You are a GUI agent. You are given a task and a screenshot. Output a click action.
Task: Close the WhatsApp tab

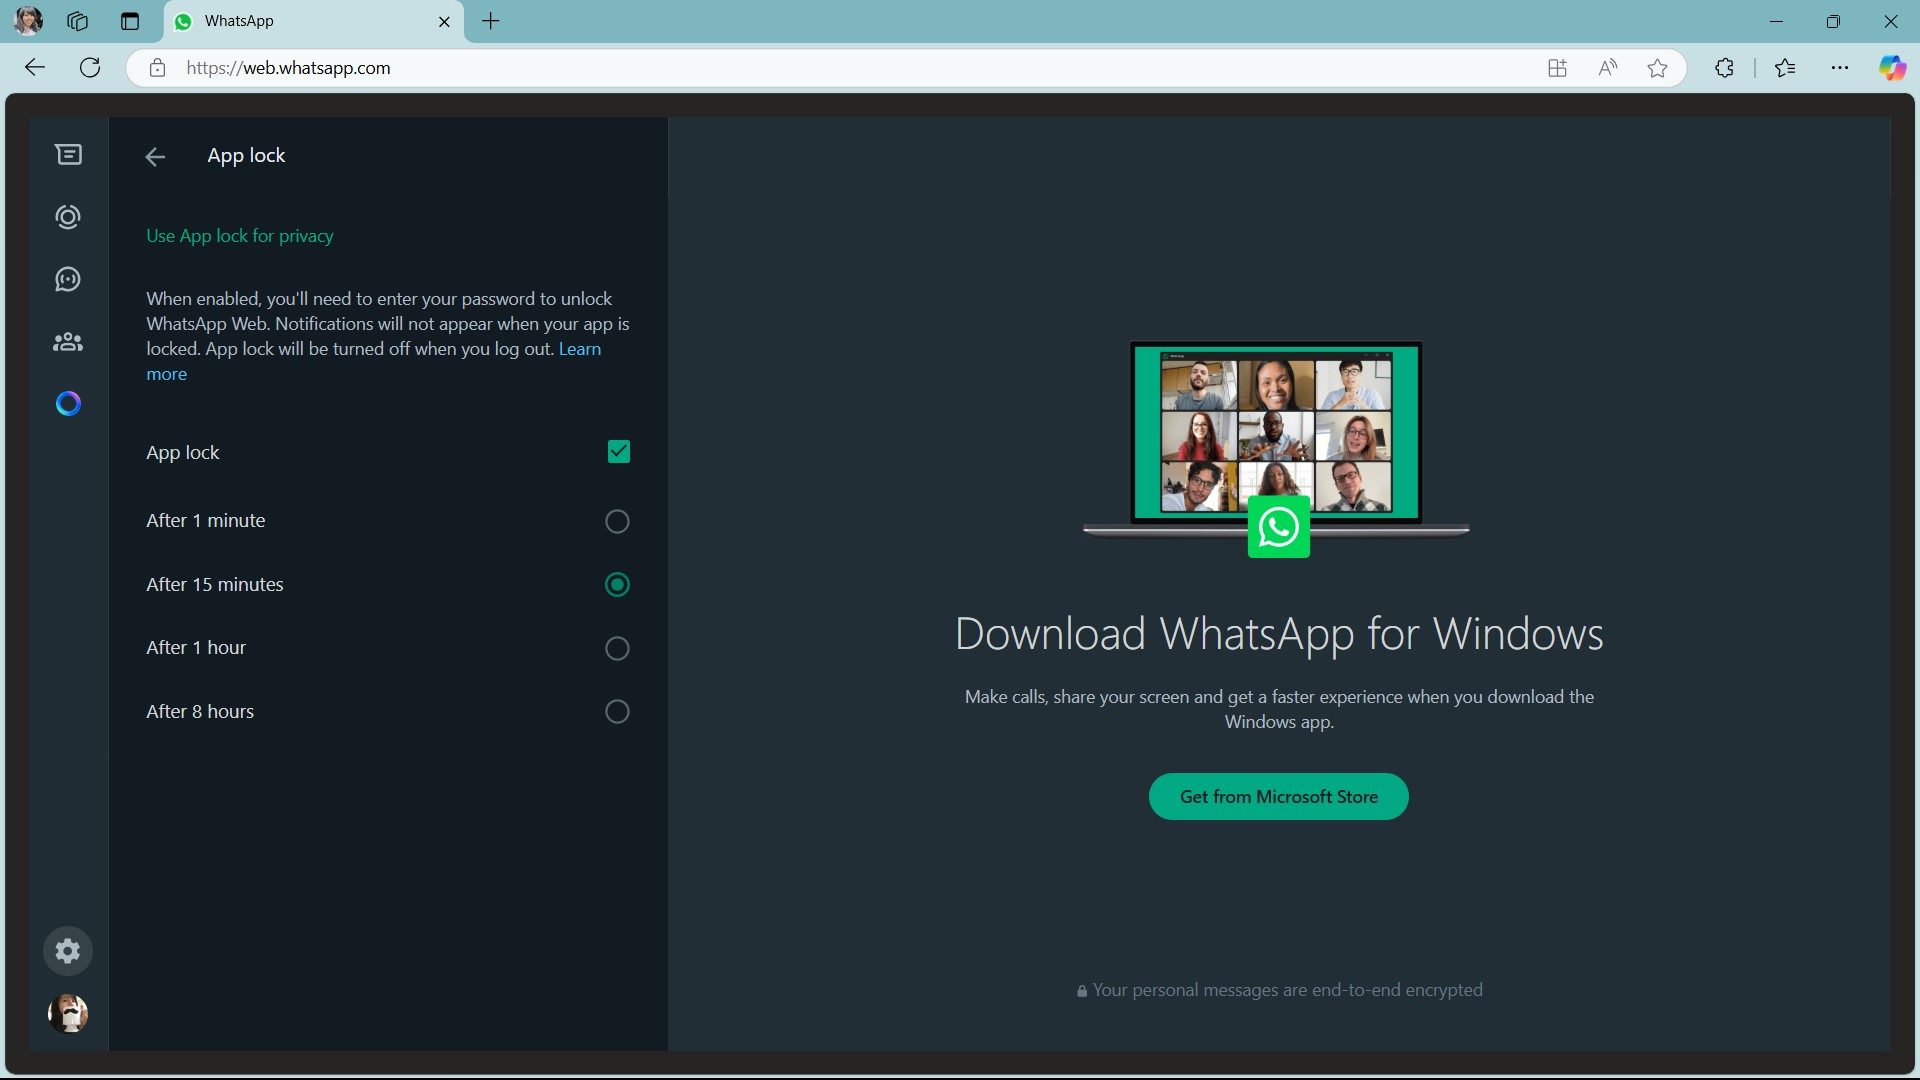click(x=444, y=21)
